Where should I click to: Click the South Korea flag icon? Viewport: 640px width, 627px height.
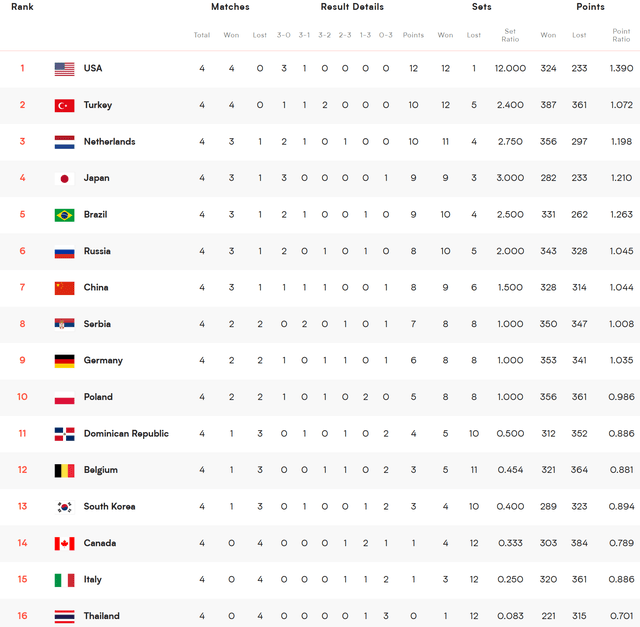coord(64,507)
